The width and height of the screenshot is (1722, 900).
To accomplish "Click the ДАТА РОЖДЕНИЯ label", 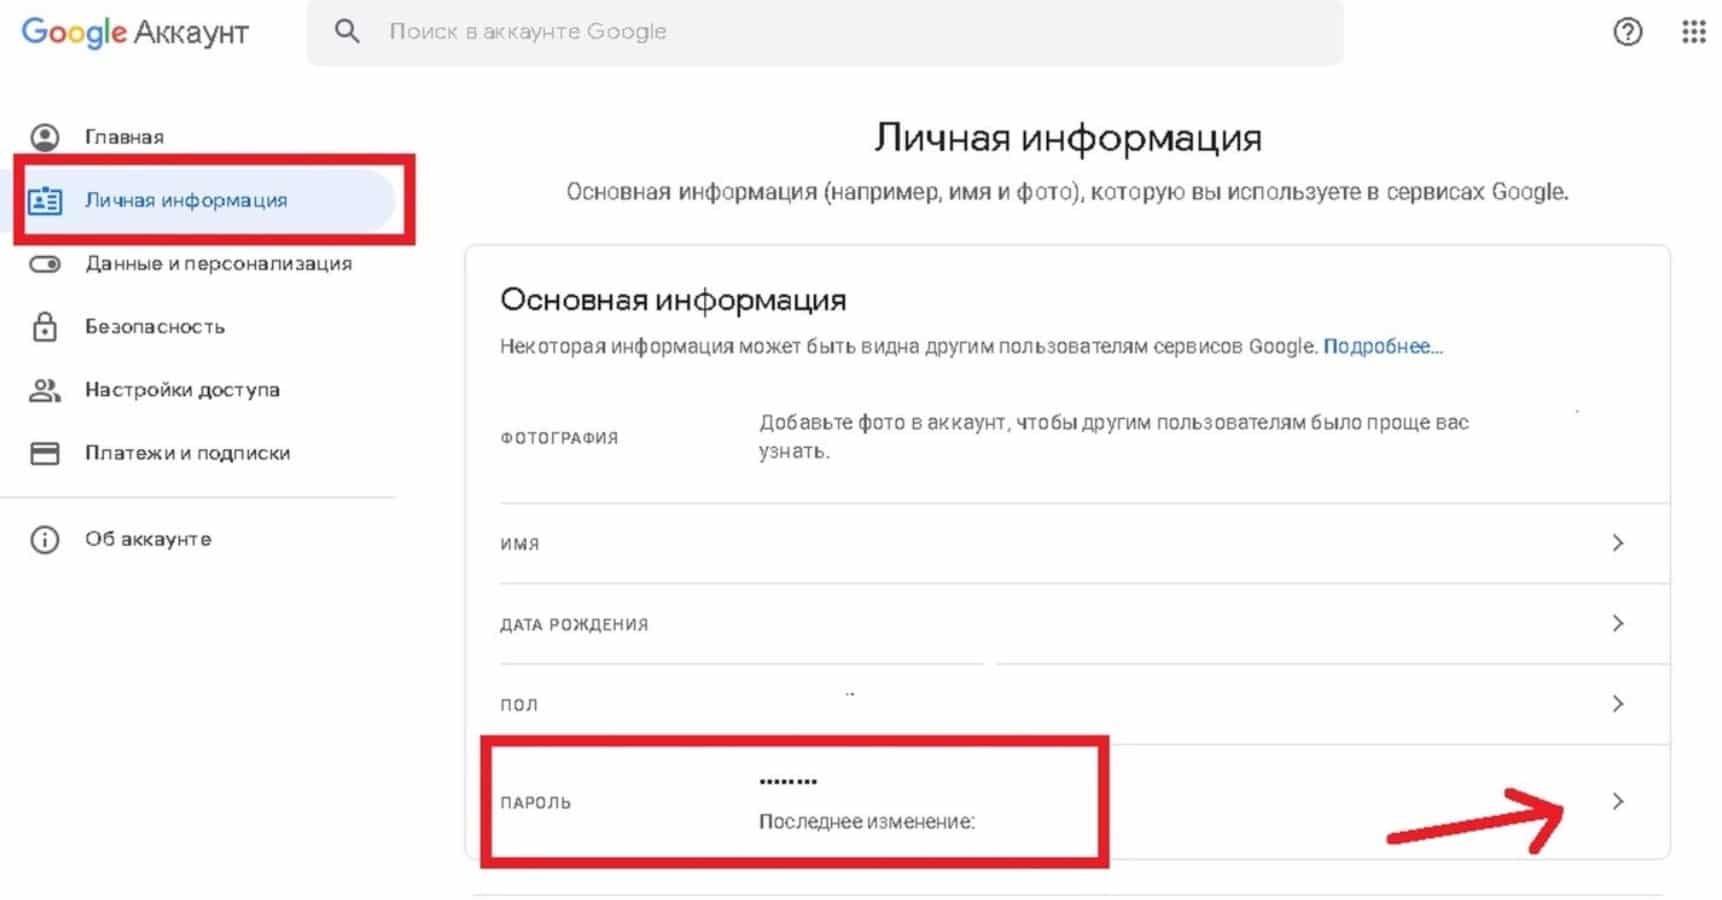I will (574, 625).
